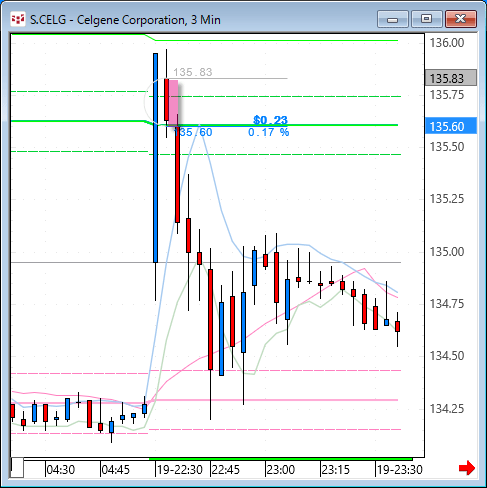Click the small white box at the bottom-left corner

tap(17, 468)
